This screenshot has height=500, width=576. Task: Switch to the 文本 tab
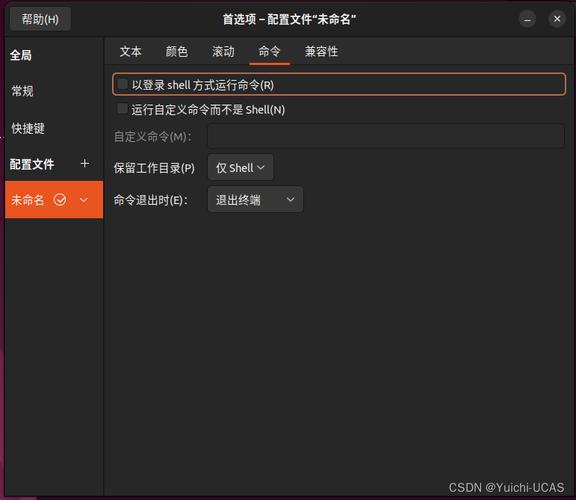(130, 51)
